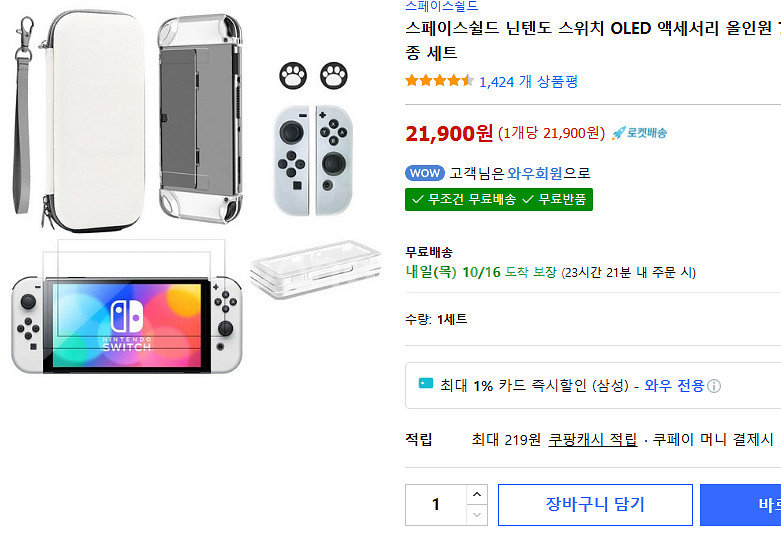Open the 쿠팡캐시 적립 link
The height and width of the screenshot is (544, 781).
point(593,439)
